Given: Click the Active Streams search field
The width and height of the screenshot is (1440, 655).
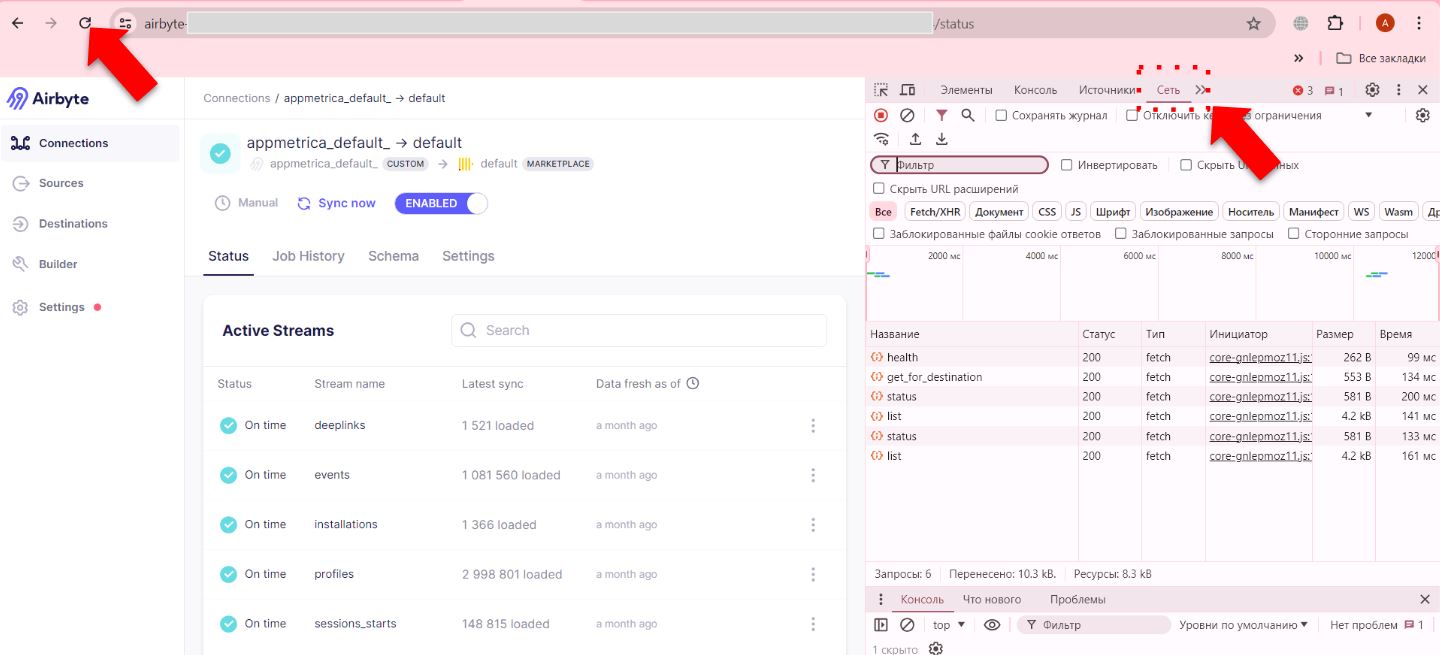Looking at the screenshot, I should [x=639, y=330].
